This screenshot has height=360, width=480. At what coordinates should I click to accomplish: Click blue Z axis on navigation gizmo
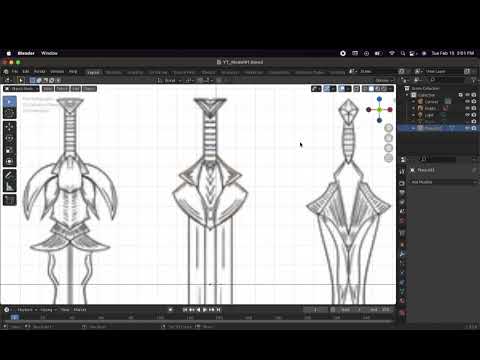coord(379,99)
